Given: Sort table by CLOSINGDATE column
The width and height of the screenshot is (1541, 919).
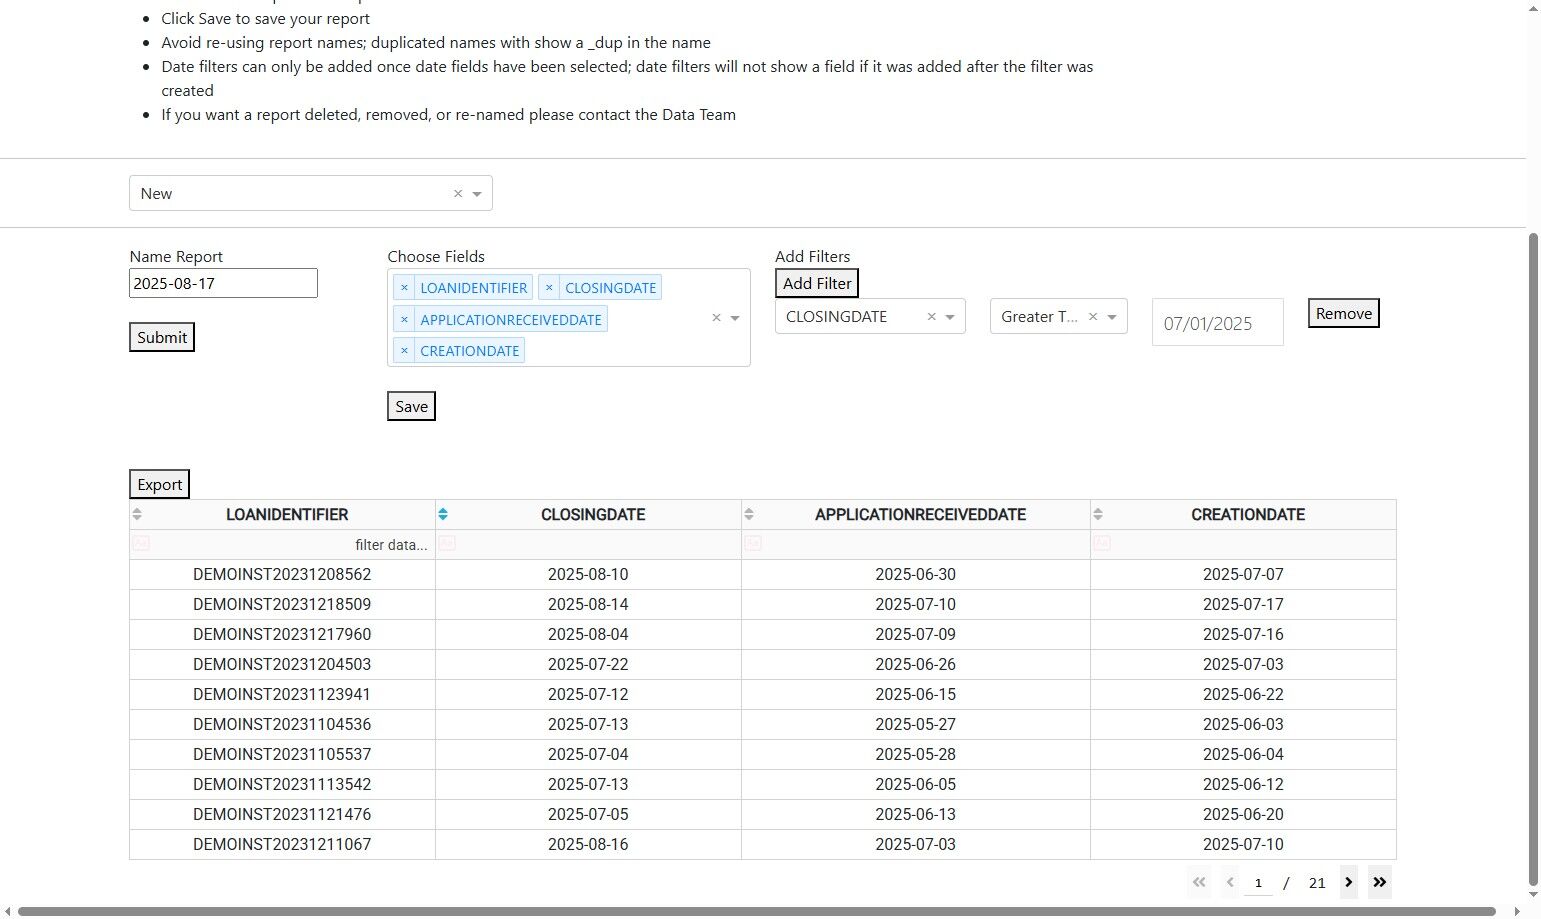Looking at the screenshot, I should pyautogui.click(x=443, y=514).
